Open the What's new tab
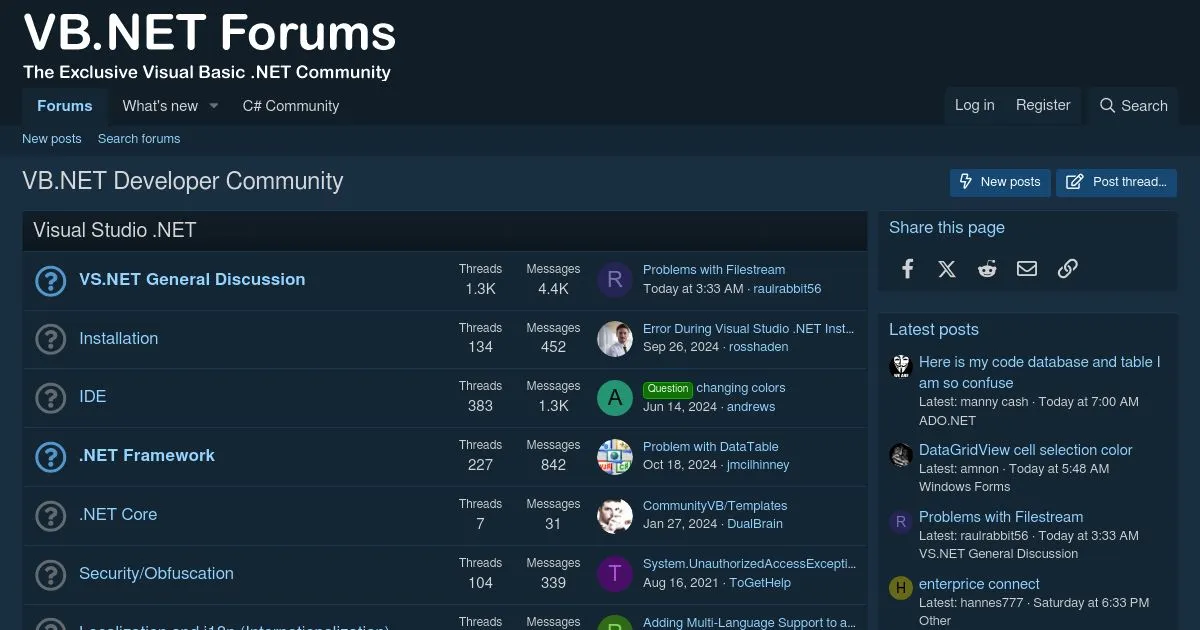The image size is (1200, 630). [x=160, y=106]
